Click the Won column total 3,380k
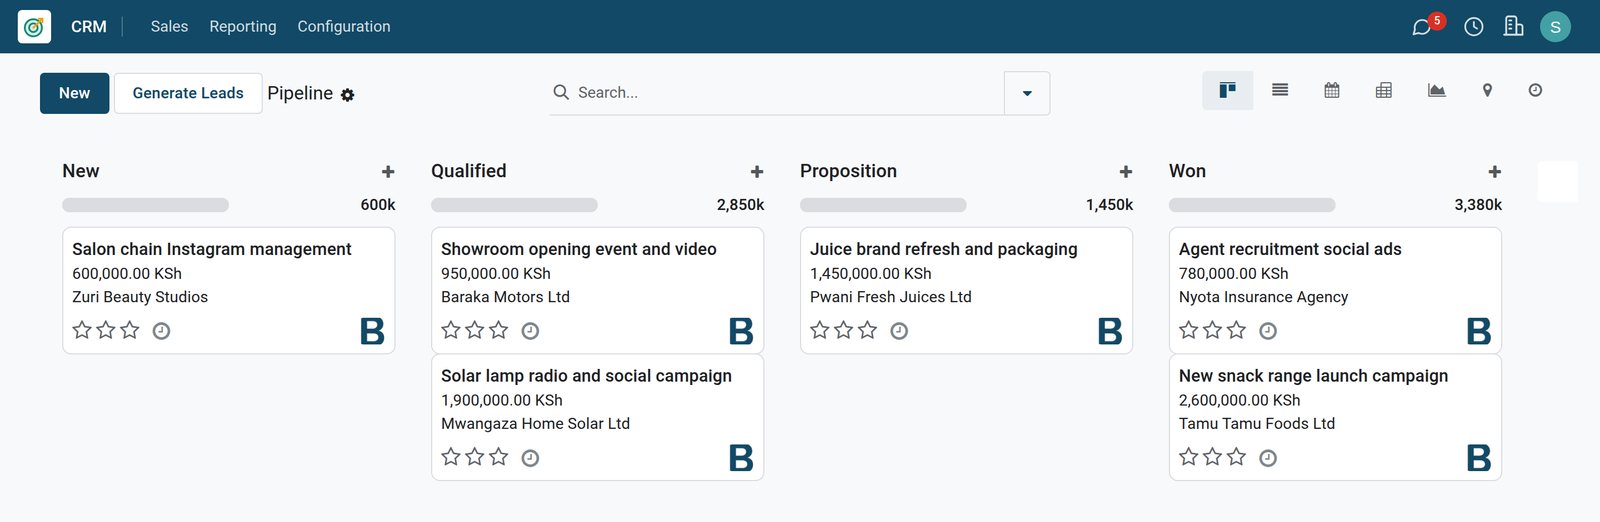Image resolution: width=1600 pixels, height=522 pixels. [1478, 205]
